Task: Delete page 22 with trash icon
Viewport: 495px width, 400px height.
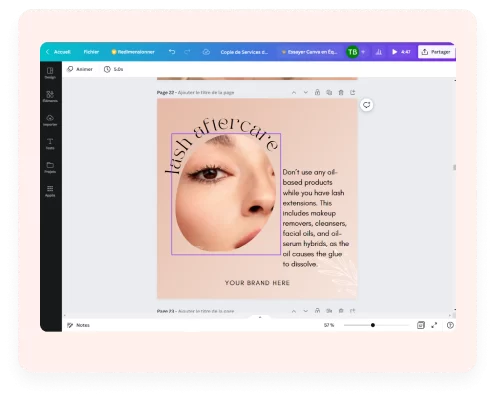Action: click(x=341, y=92)
